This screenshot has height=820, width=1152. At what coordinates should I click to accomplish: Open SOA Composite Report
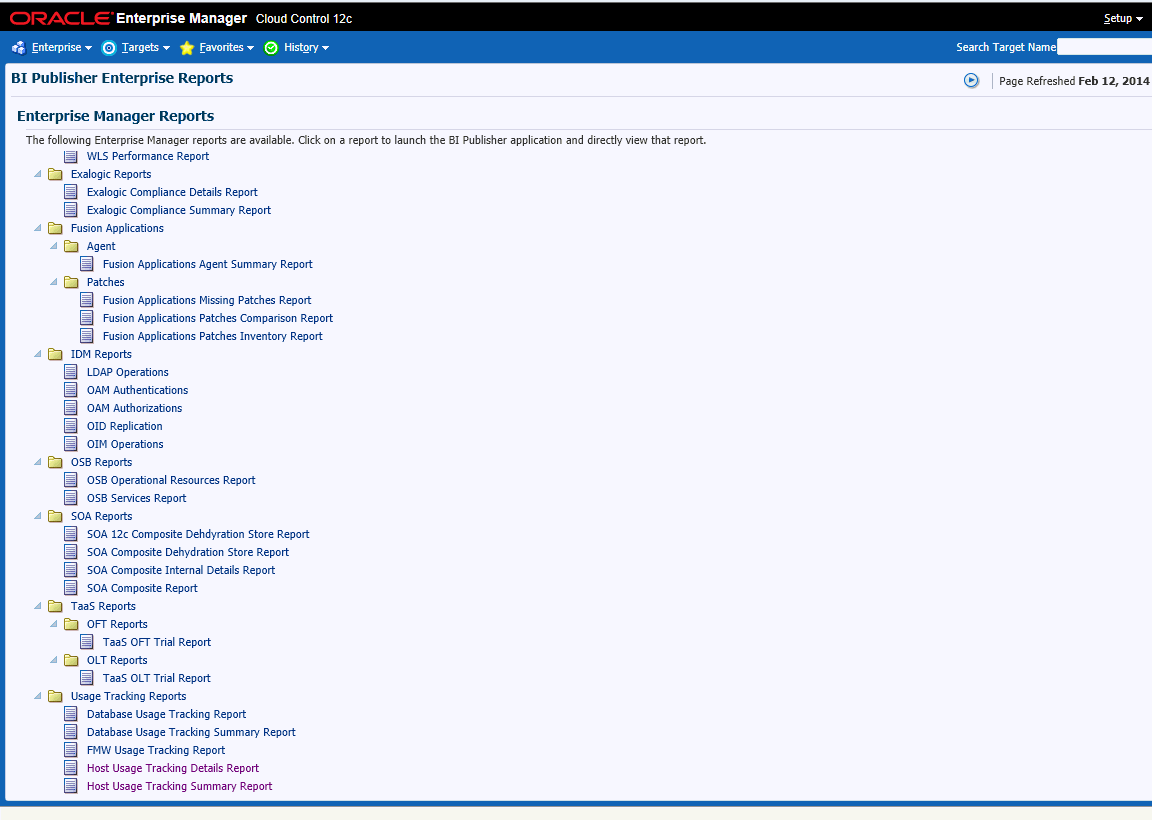142,588
